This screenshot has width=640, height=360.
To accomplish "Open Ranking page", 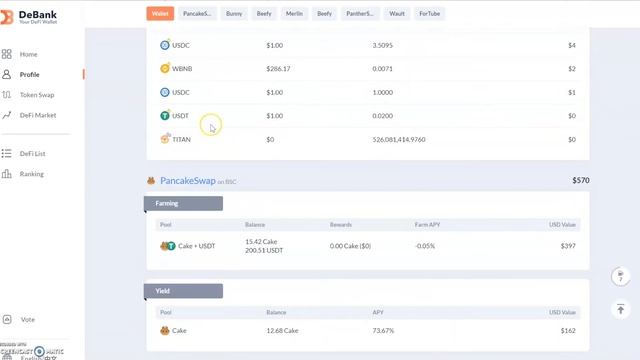I will point(32,174).
